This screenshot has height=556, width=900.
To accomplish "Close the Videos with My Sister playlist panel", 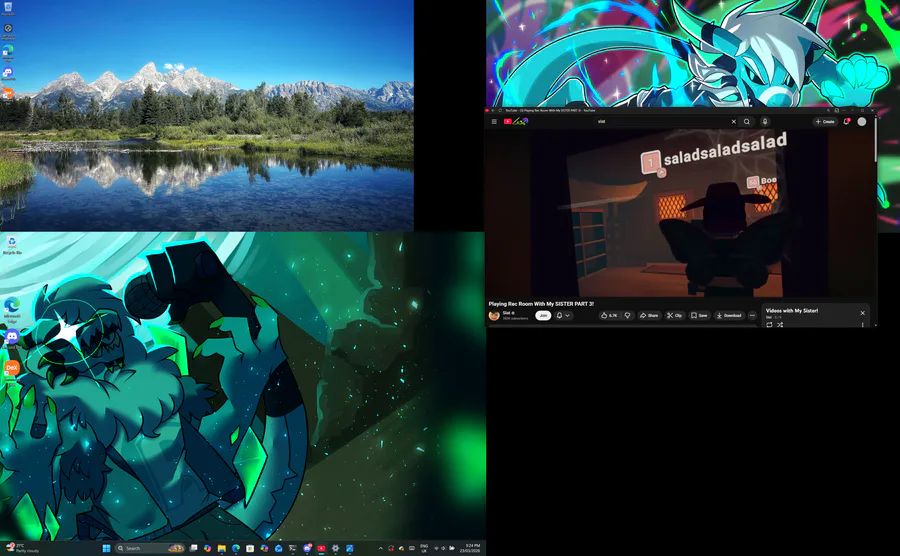I will pyautogui.click(x=862, y=313).
